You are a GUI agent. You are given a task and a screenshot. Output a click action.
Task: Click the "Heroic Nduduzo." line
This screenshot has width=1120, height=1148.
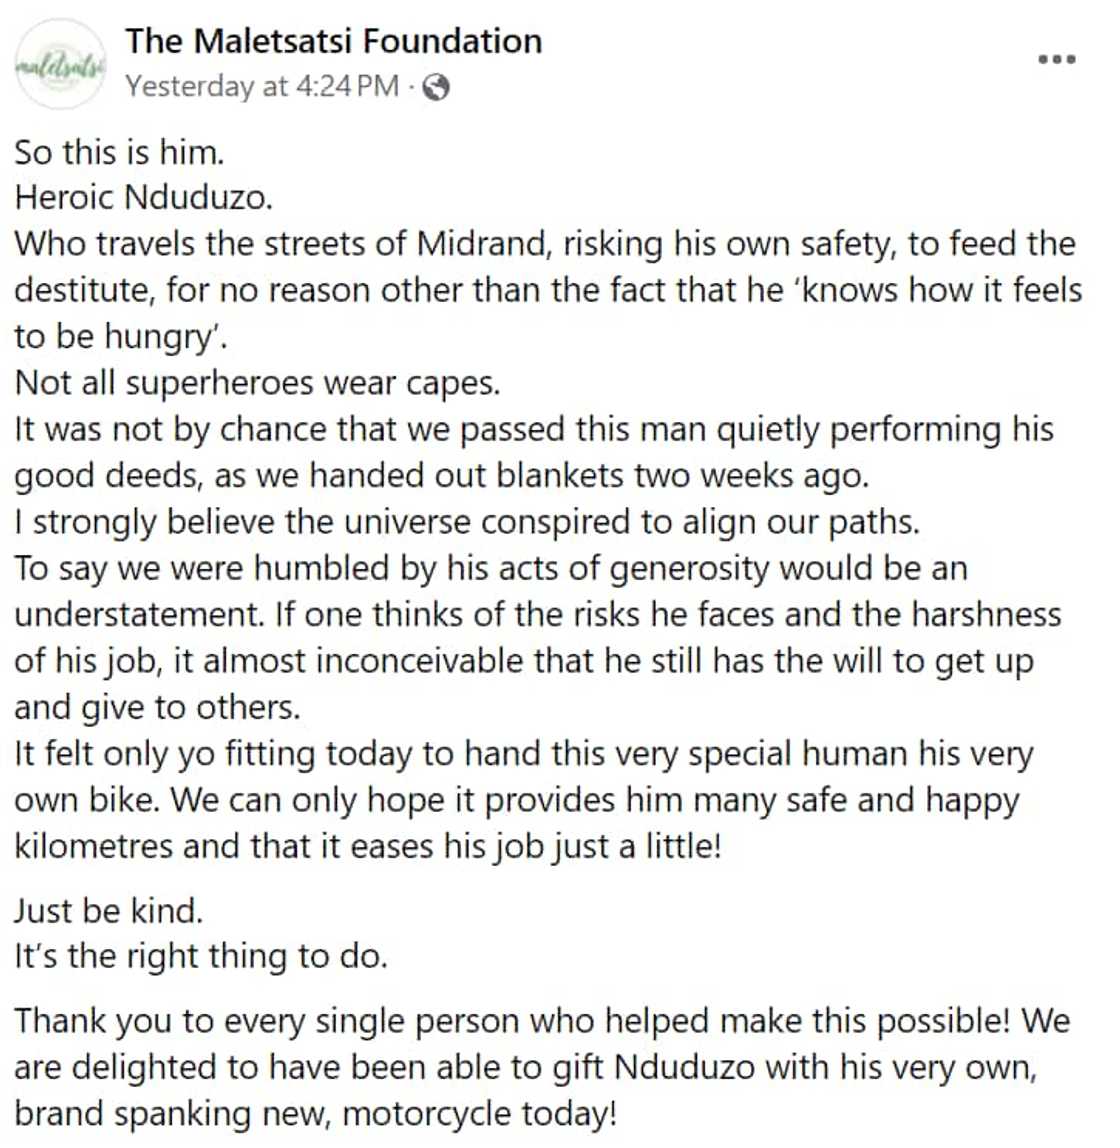click(143, 197)
